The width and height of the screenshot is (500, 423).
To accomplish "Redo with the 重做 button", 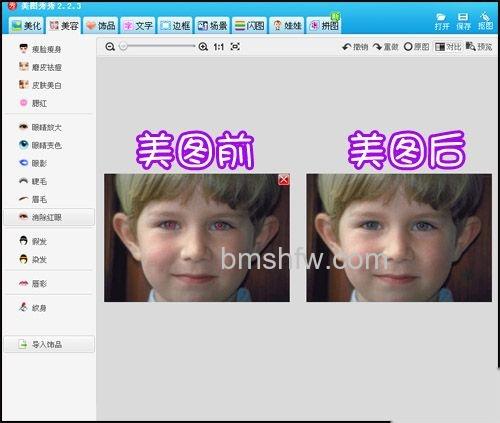I will point(386,47).
